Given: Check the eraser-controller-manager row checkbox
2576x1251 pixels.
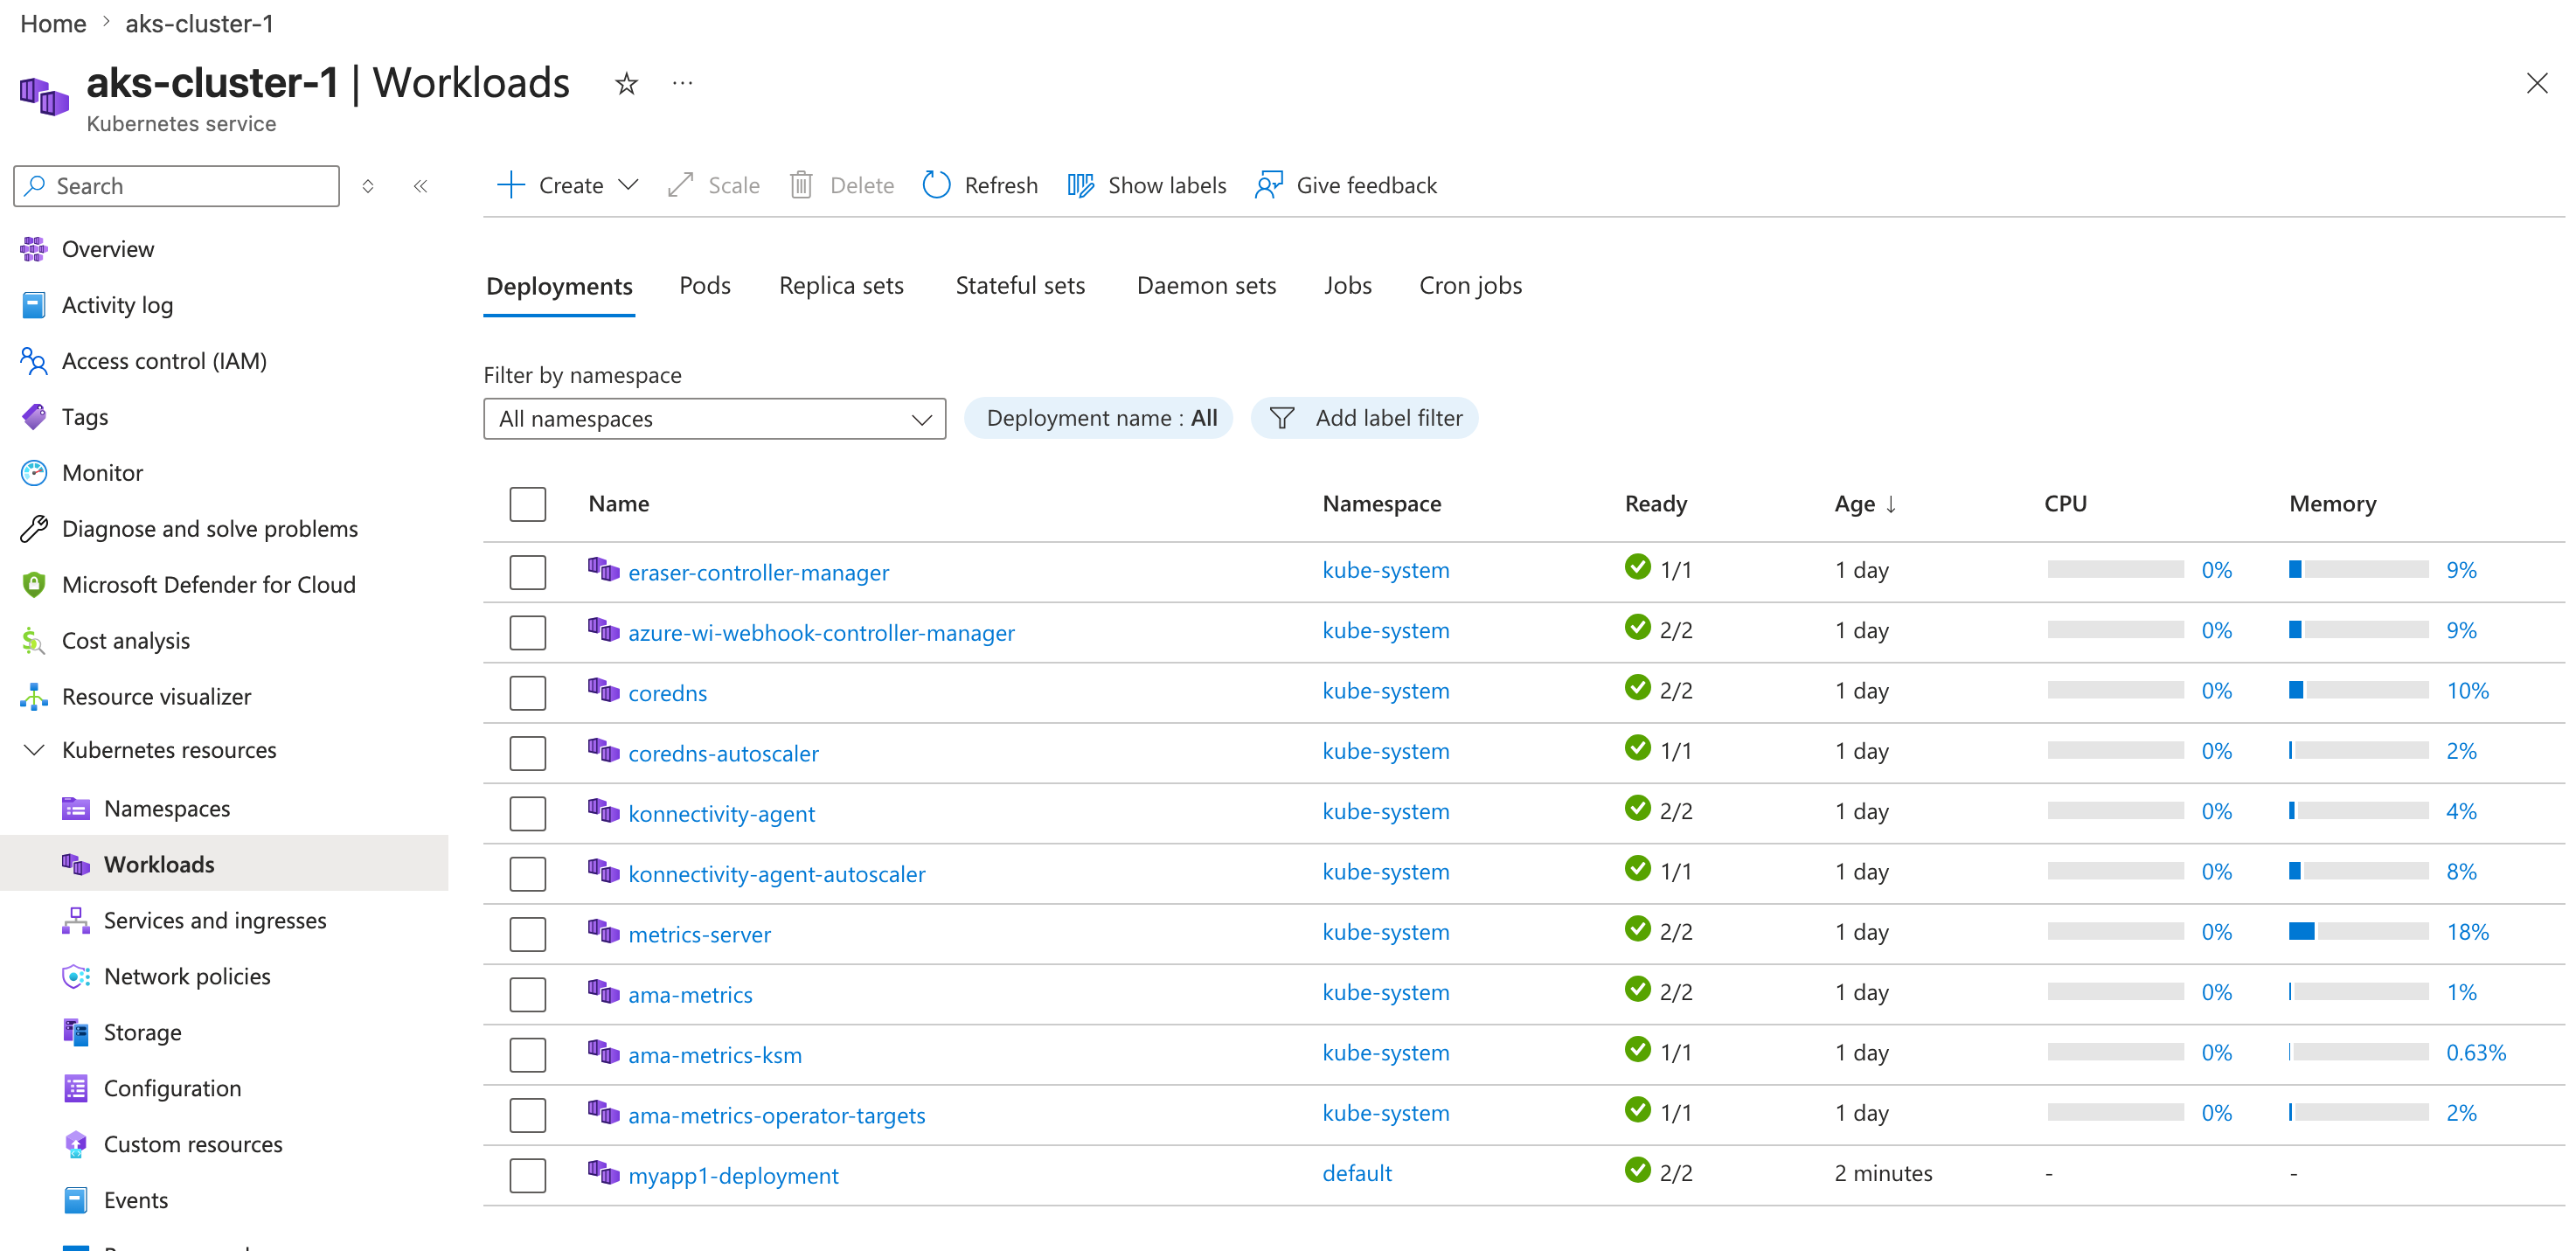Looking at the screenshot, I should (x=527, y=573).
